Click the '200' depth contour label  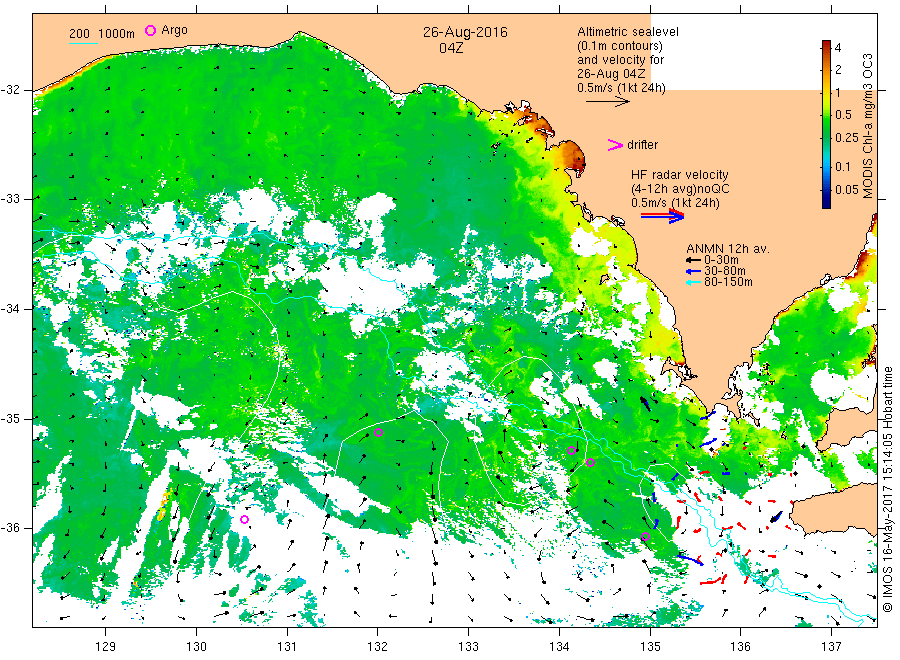79,34
